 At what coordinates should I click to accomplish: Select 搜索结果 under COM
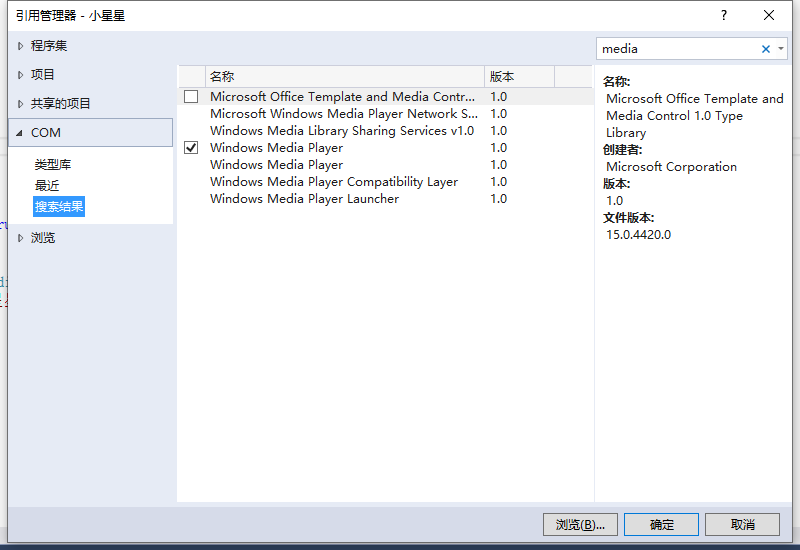59,207
